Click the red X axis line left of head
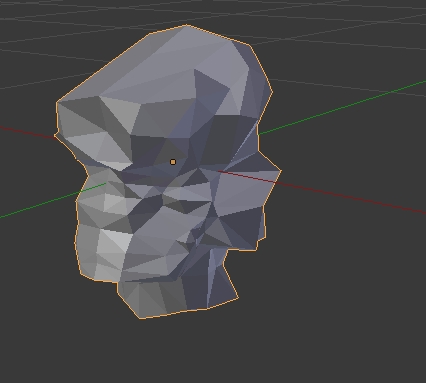 click(27, 132)
